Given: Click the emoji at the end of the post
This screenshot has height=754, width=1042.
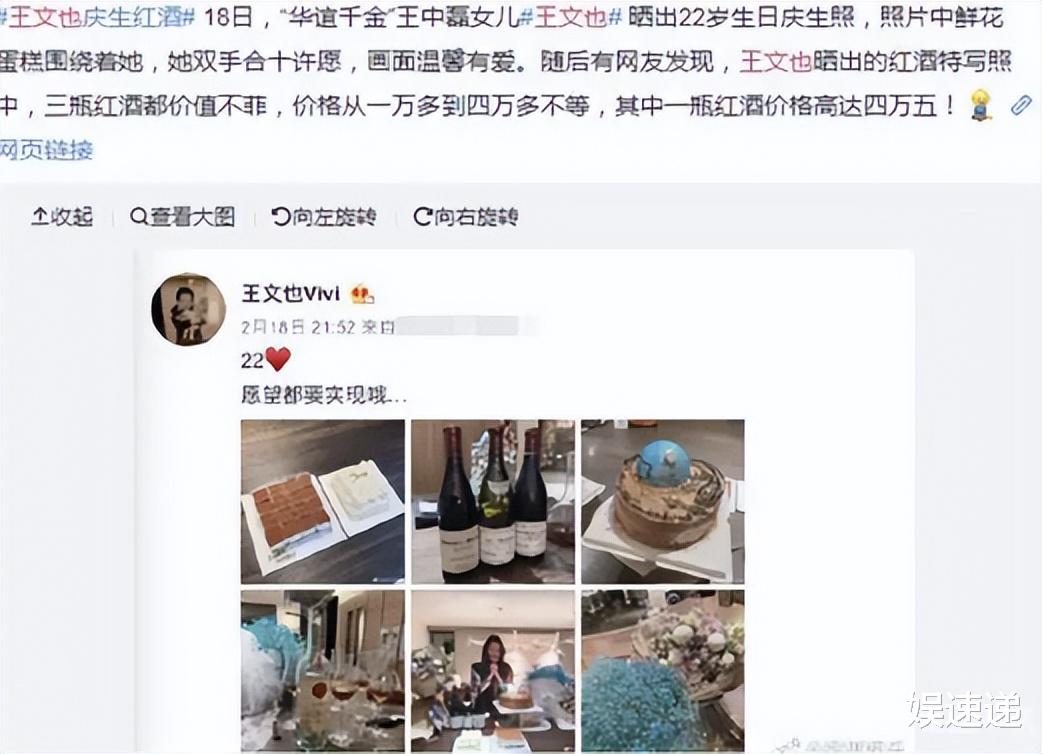Looking at the screenshot, I should [x=981, y=104].
